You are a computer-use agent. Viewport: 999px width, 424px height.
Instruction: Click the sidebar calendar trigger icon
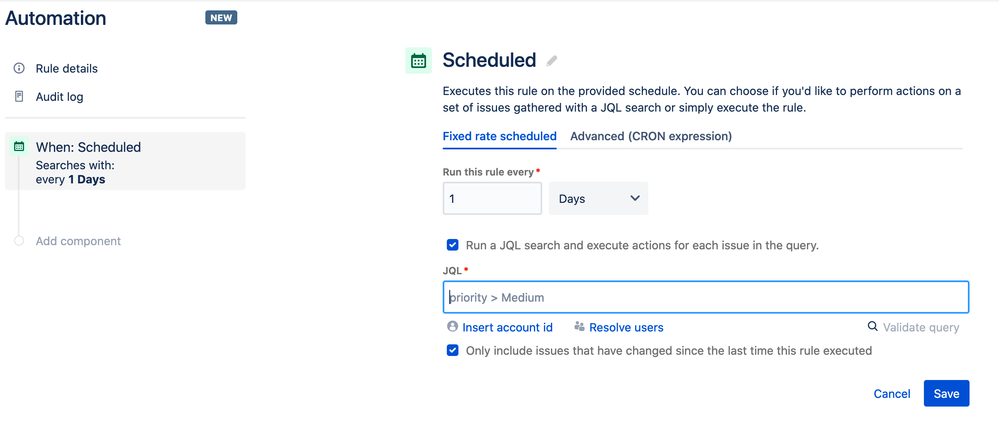click(19, 147)
